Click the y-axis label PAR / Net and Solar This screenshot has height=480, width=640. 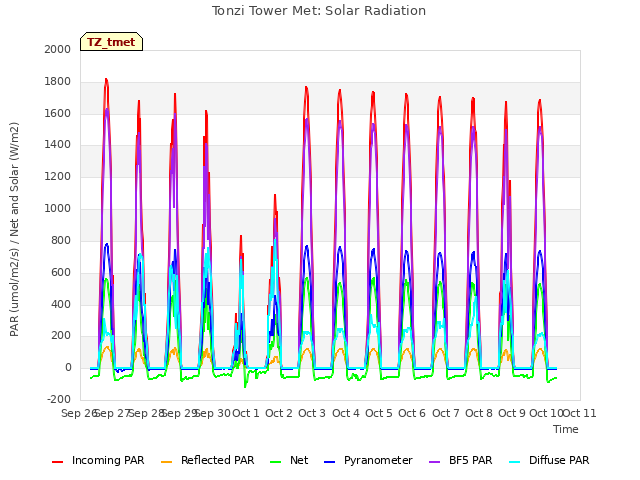pos(14,229)
